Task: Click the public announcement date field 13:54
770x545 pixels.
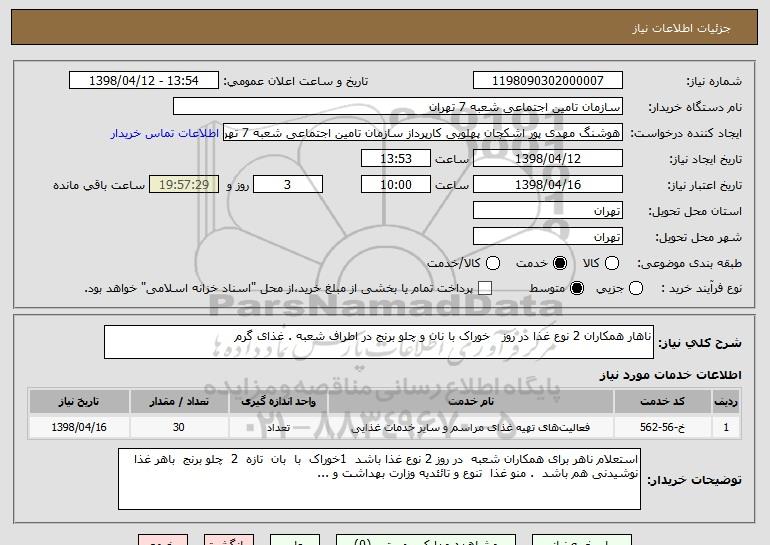Action: coord(144,81)
